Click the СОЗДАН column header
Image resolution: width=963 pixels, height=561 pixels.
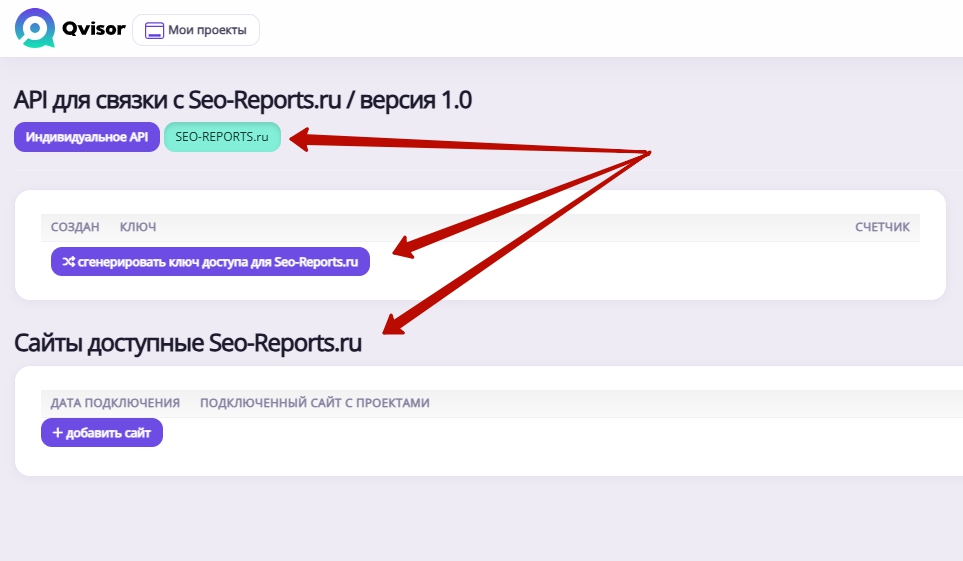pyautogui.click(x=75, y=227)
